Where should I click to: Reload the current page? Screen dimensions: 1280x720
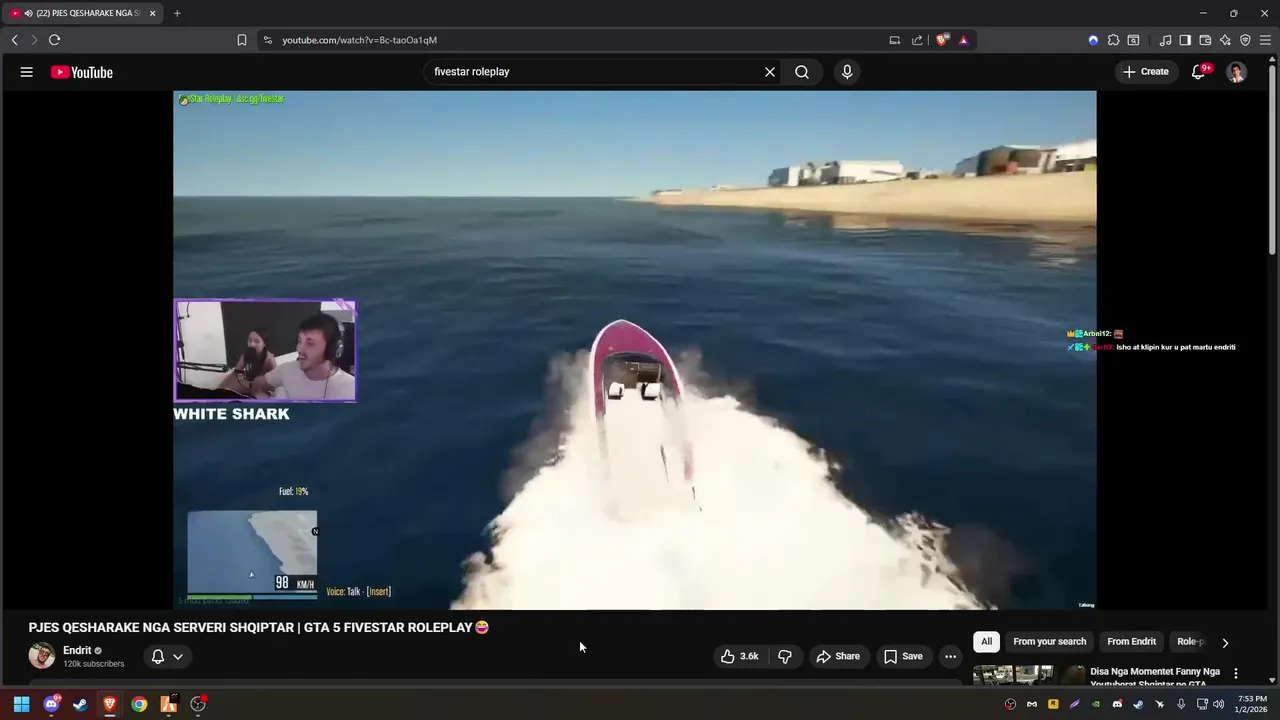(54, 40)
